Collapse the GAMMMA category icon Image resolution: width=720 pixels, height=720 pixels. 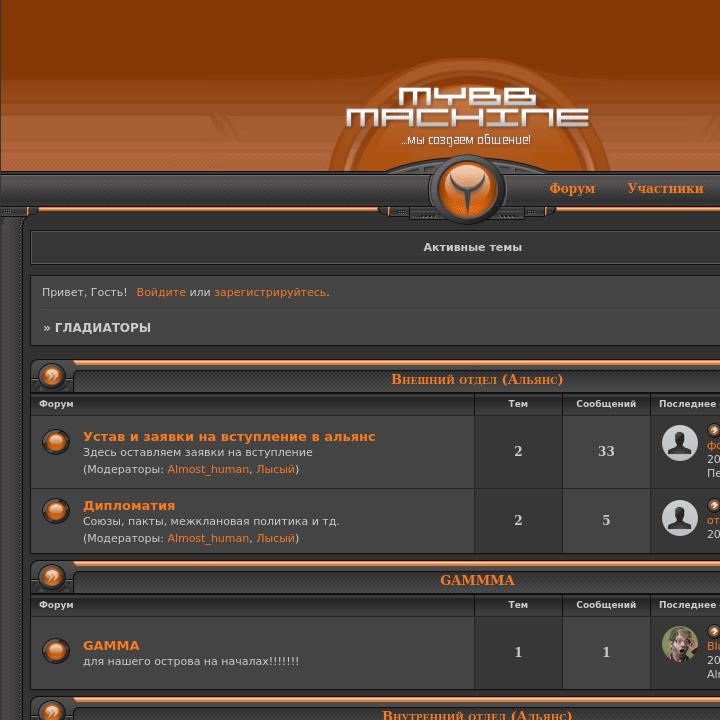(x=52, y=576)
